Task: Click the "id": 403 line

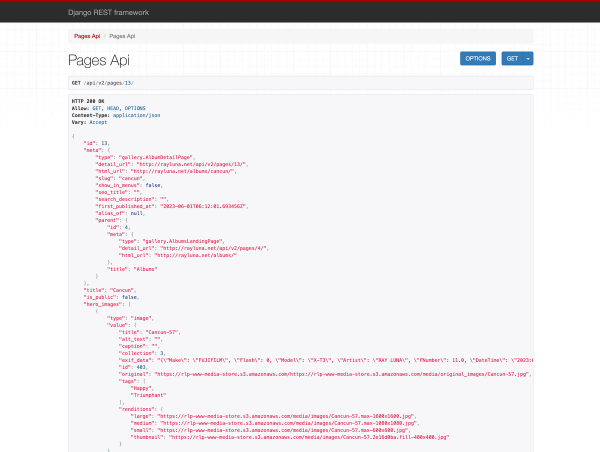Action: [134, 367]
